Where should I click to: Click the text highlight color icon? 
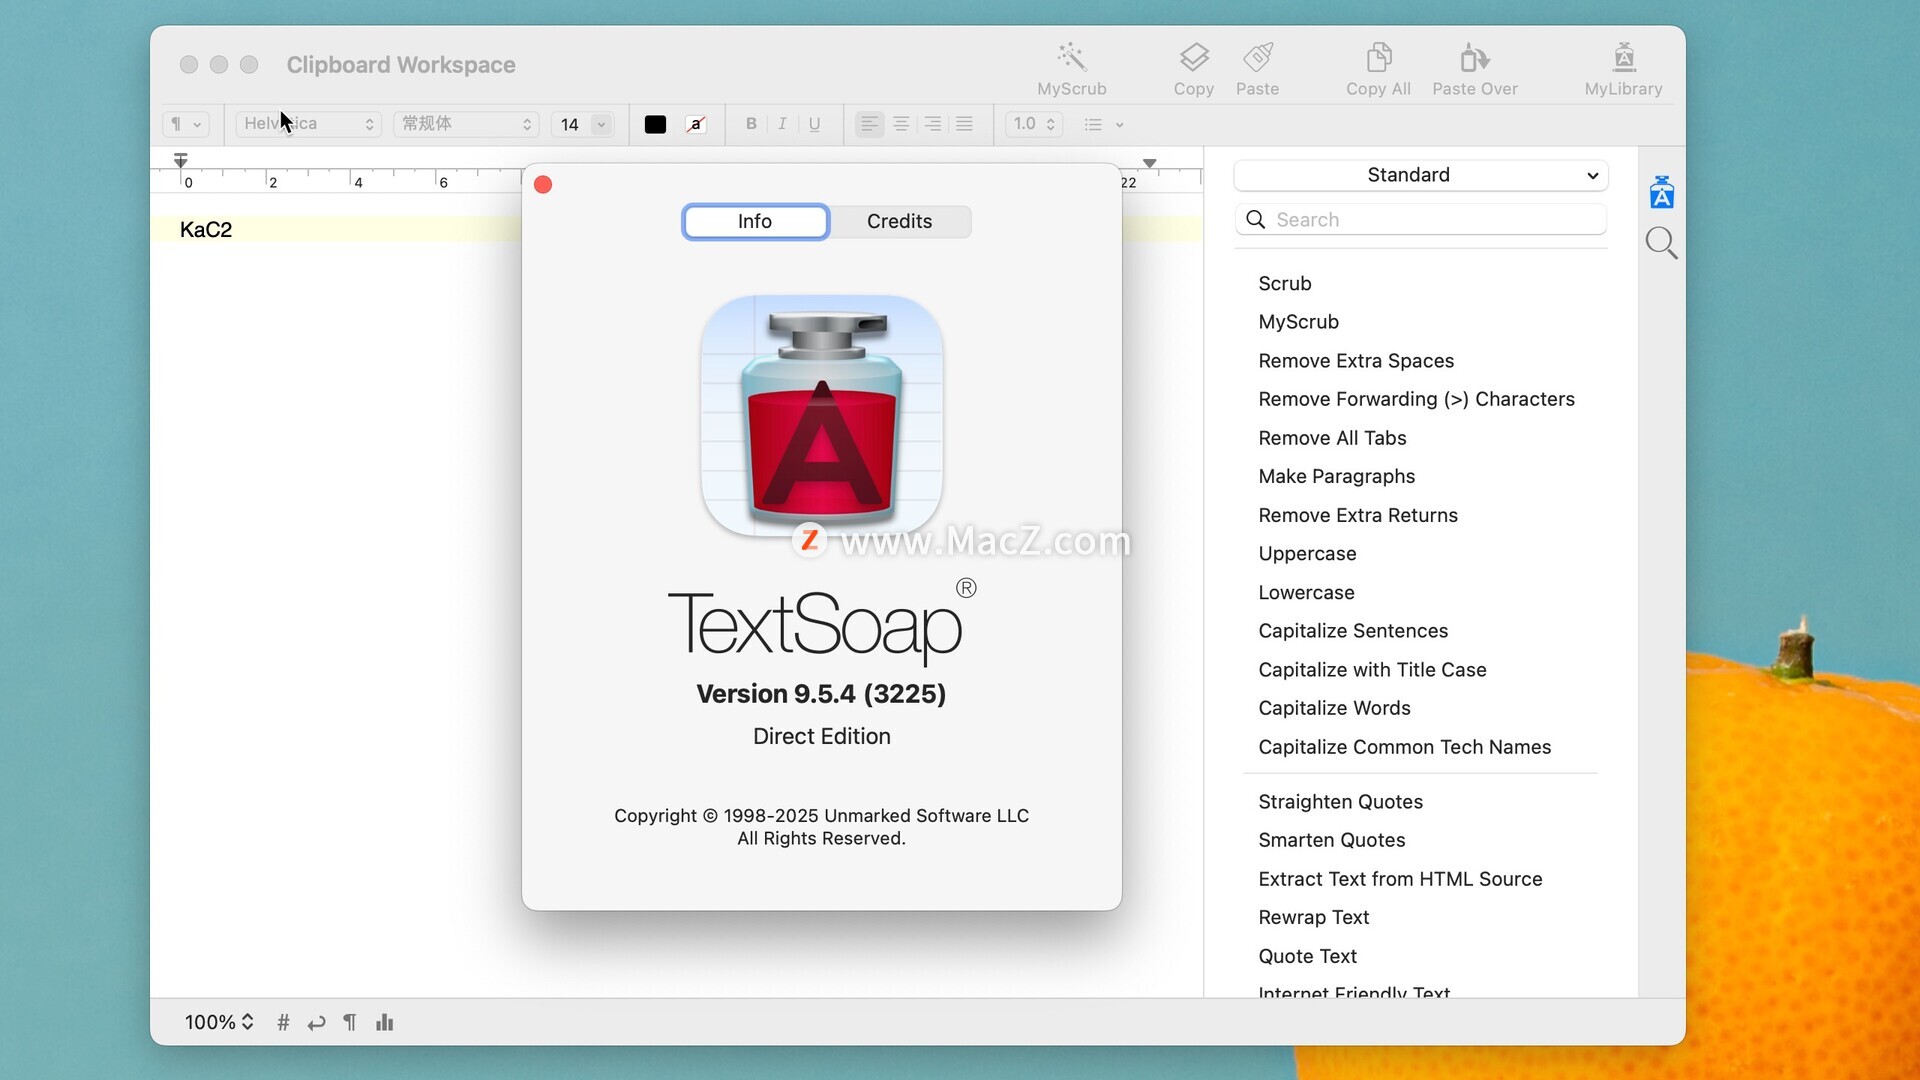pos(696,124)
